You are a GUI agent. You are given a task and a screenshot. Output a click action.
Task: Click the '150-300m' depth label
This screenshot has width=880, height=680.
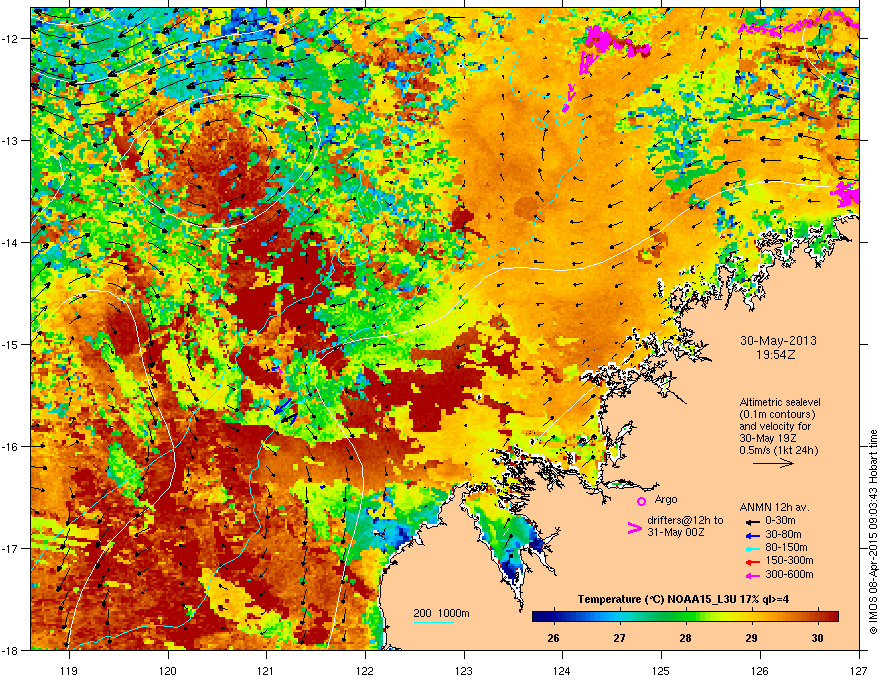tap(789, 560)
